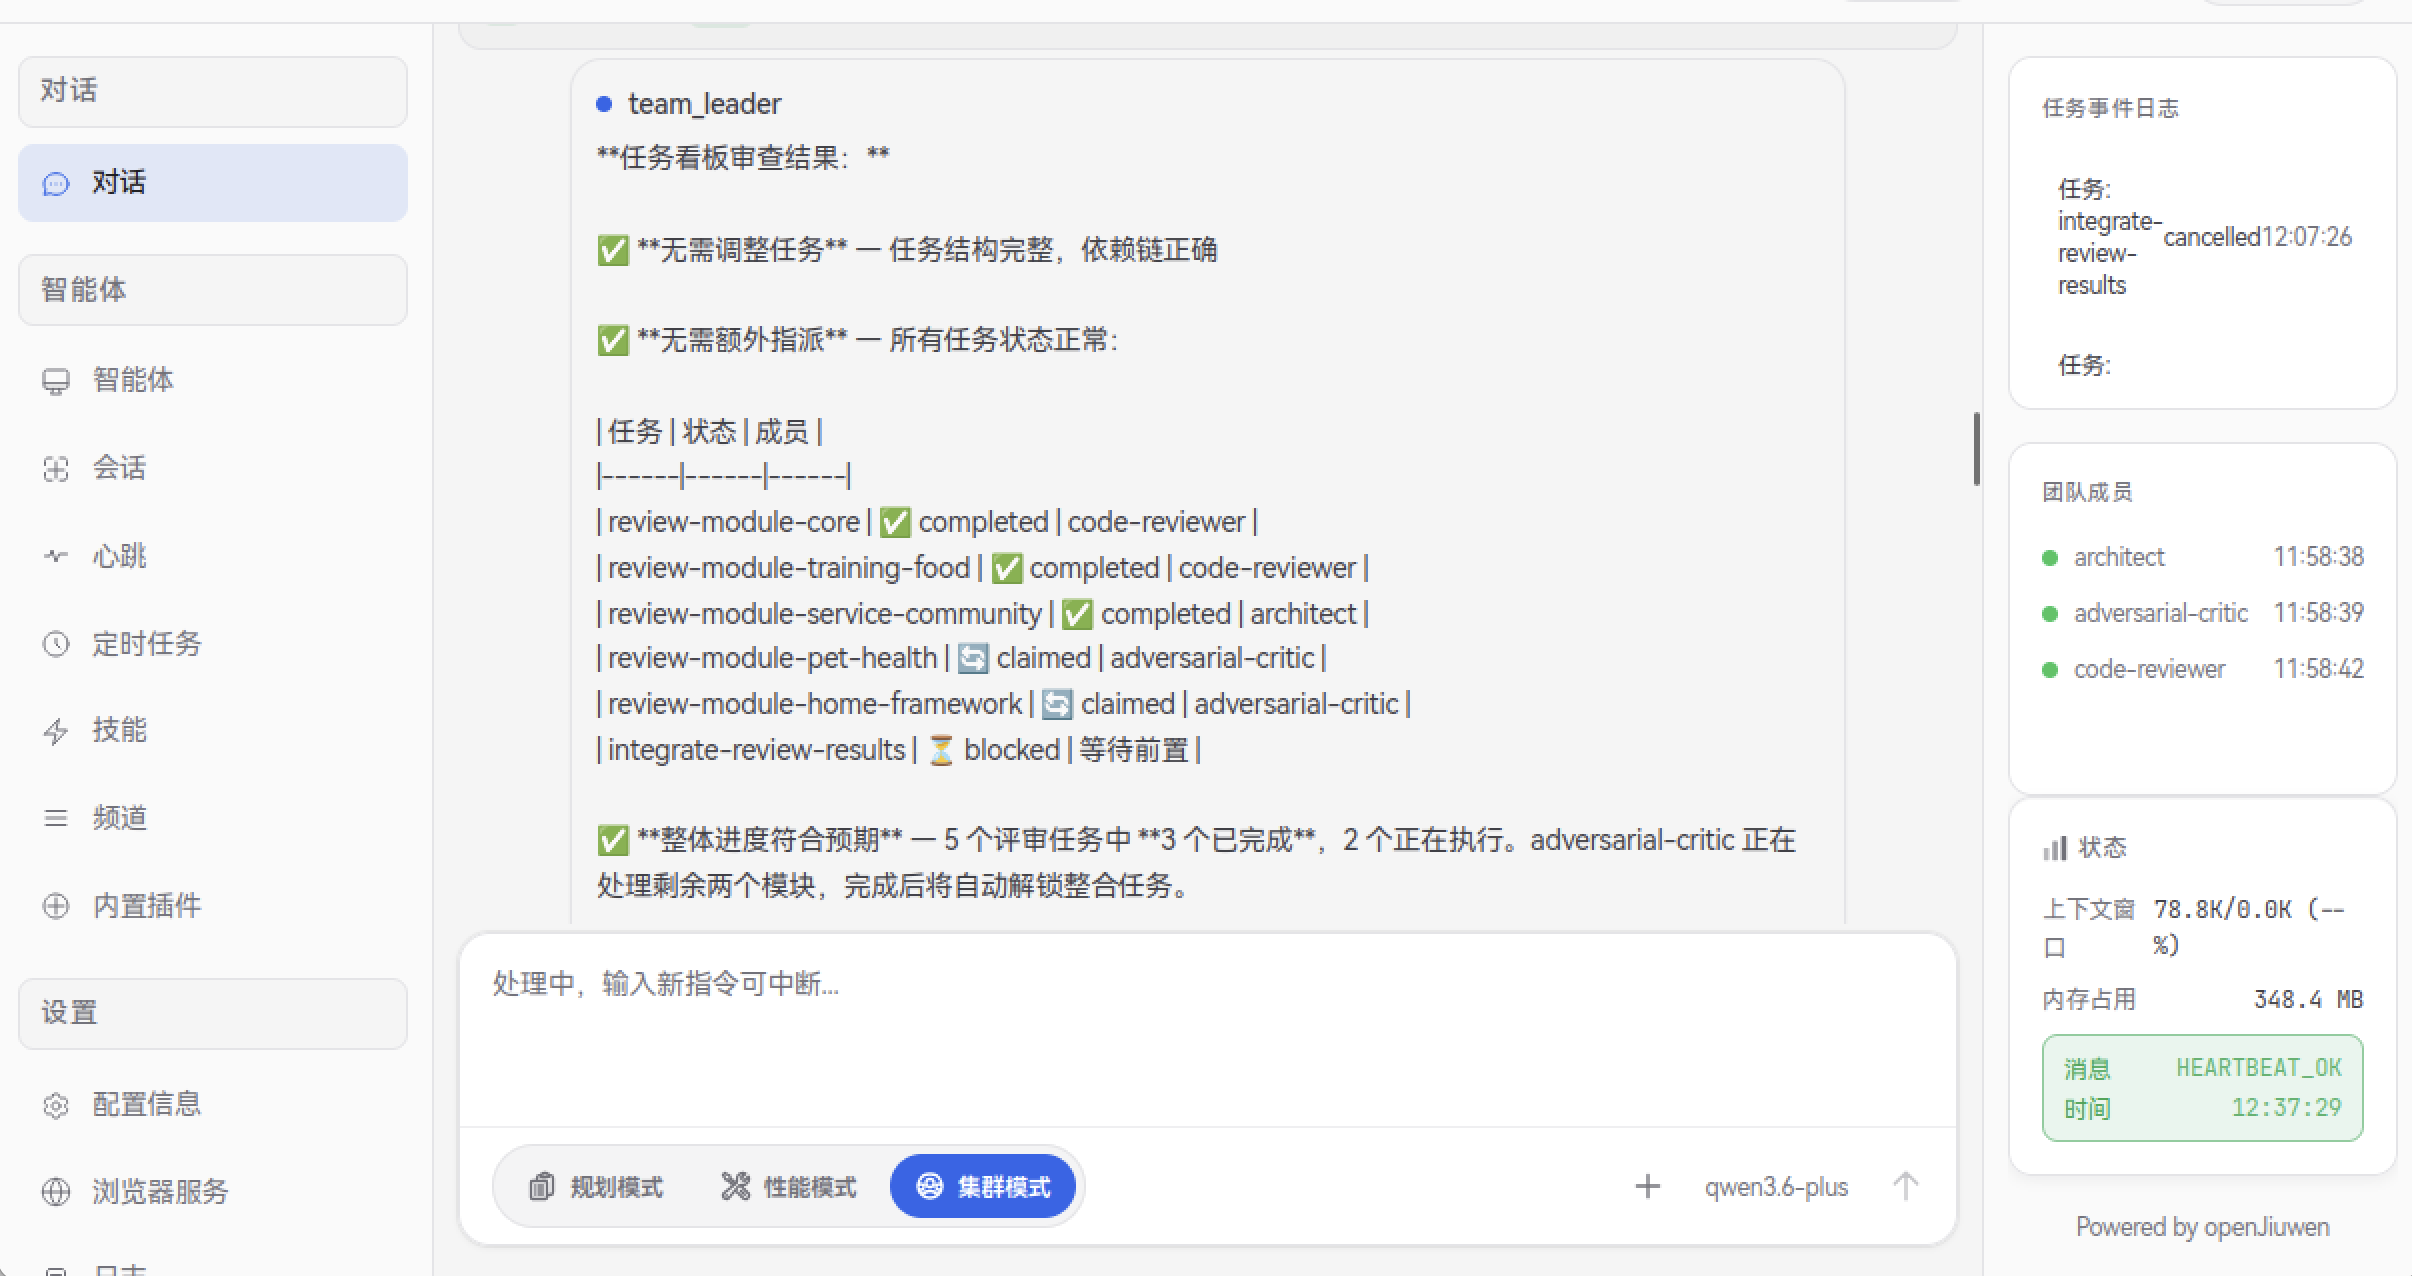Viewport: 2412px width, 1276px height.
Task: Click the pulse icon beside 心跳
Action: [56, 556]
